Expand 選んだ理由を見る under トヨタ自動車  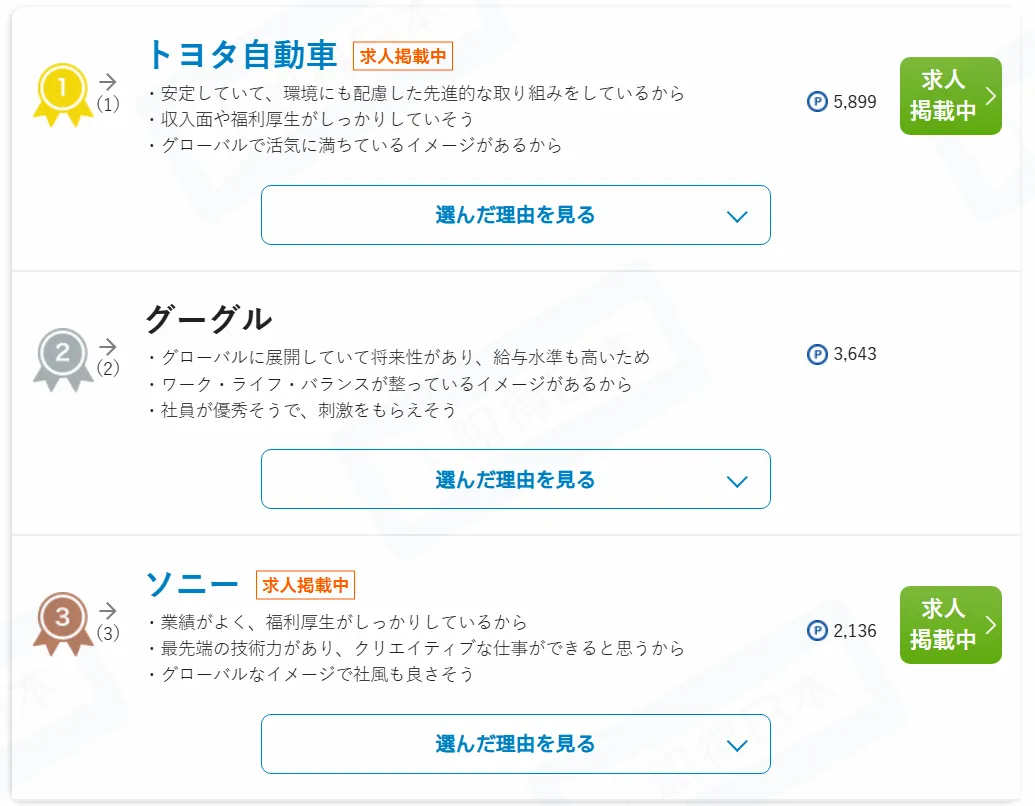point(515,215)
